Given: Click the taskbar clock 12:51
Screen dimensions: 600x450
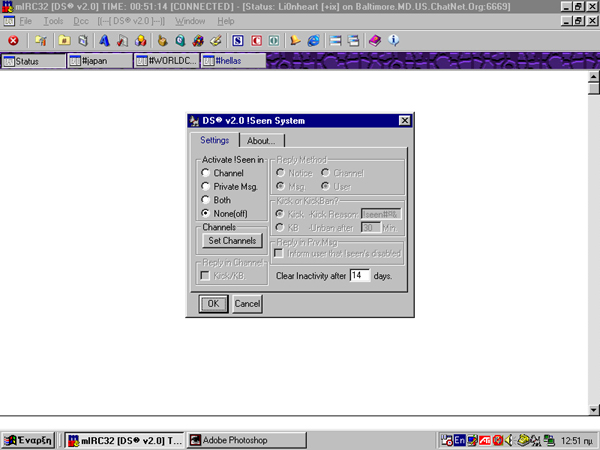Looking at the screenshot, I should click(577, 441).
